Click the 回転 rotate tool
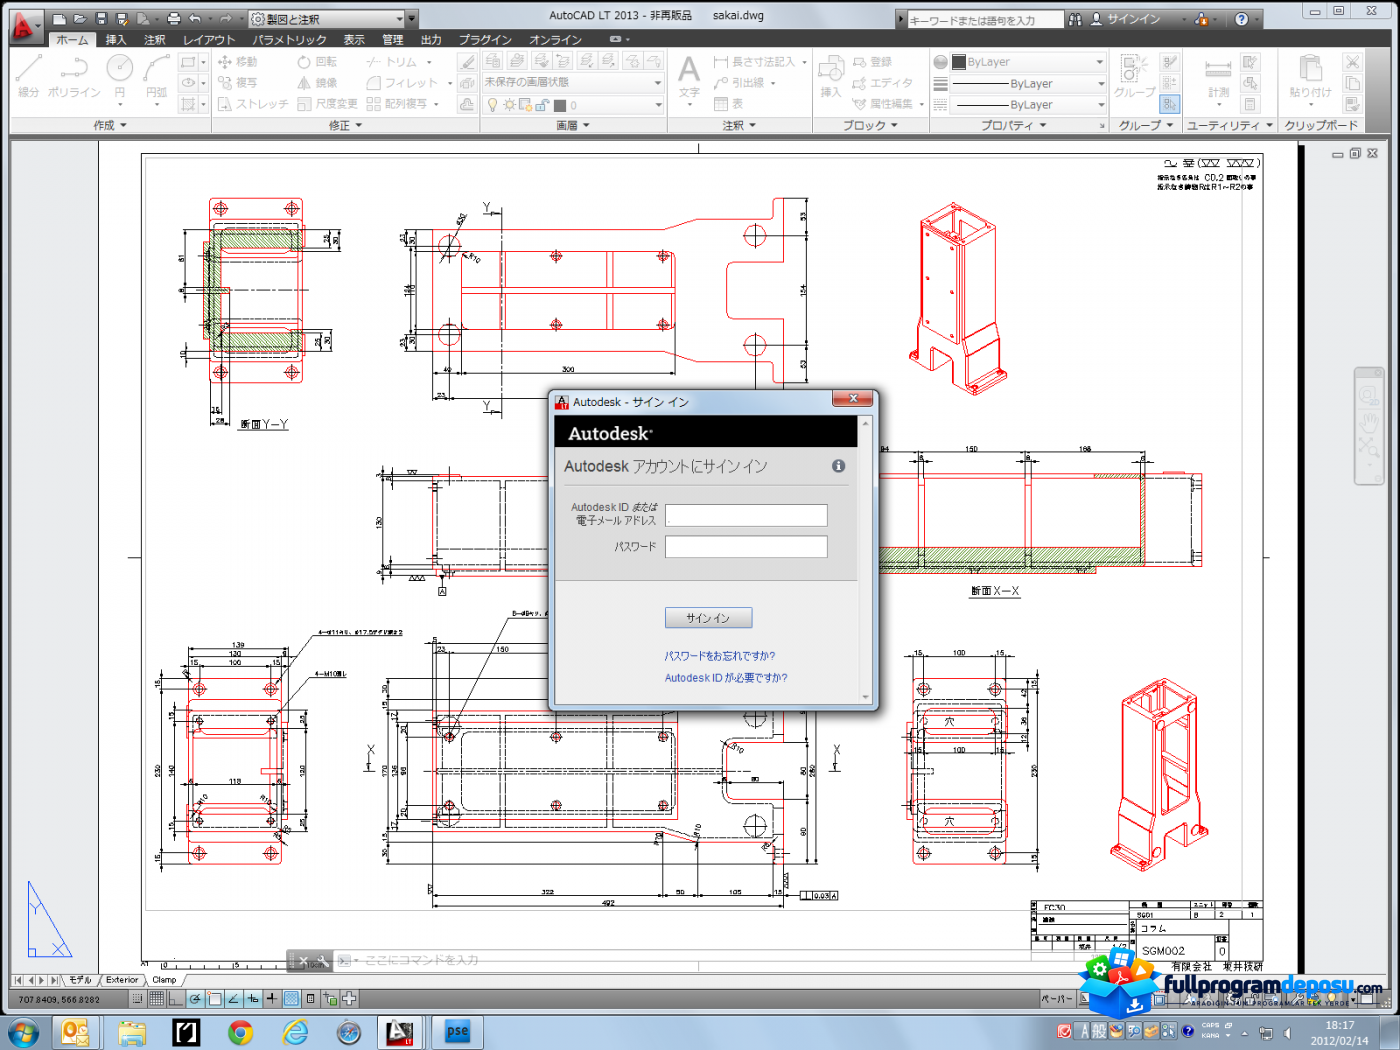The height and width of the screenshot is (1050, 1400). pos(317,62)
